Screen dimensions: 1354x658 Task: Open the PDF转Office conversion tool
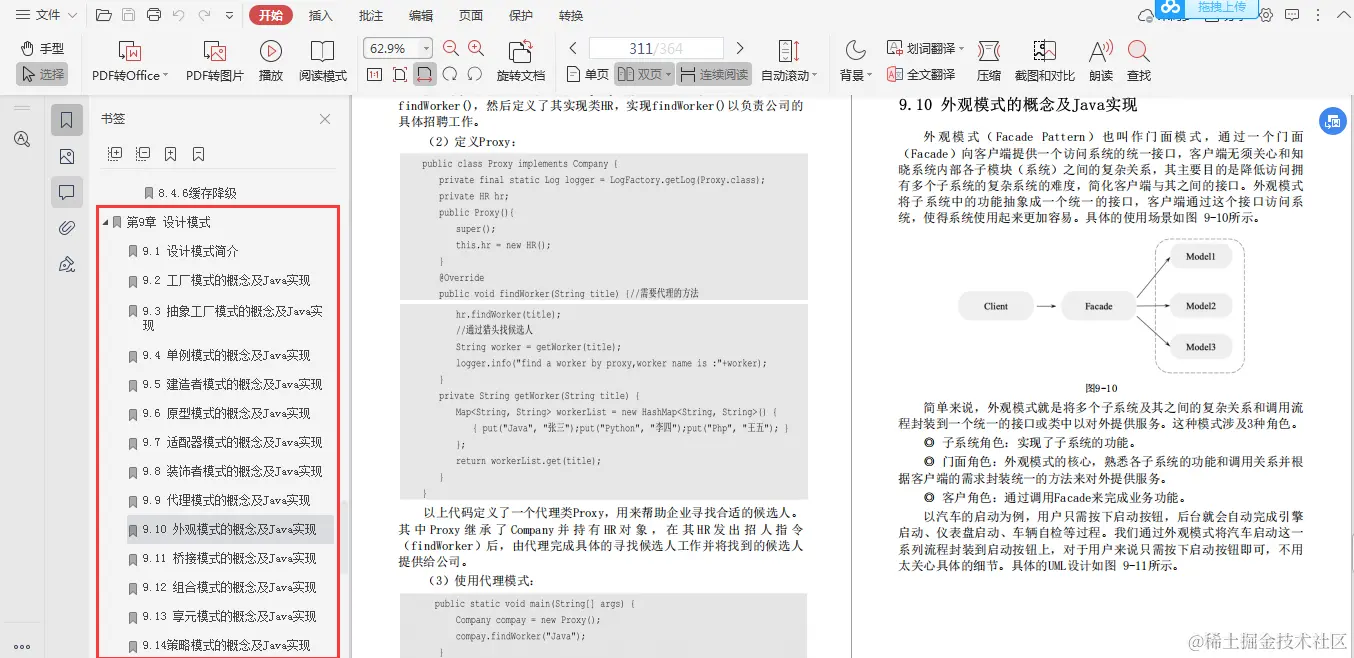click(x=130, y=60)
